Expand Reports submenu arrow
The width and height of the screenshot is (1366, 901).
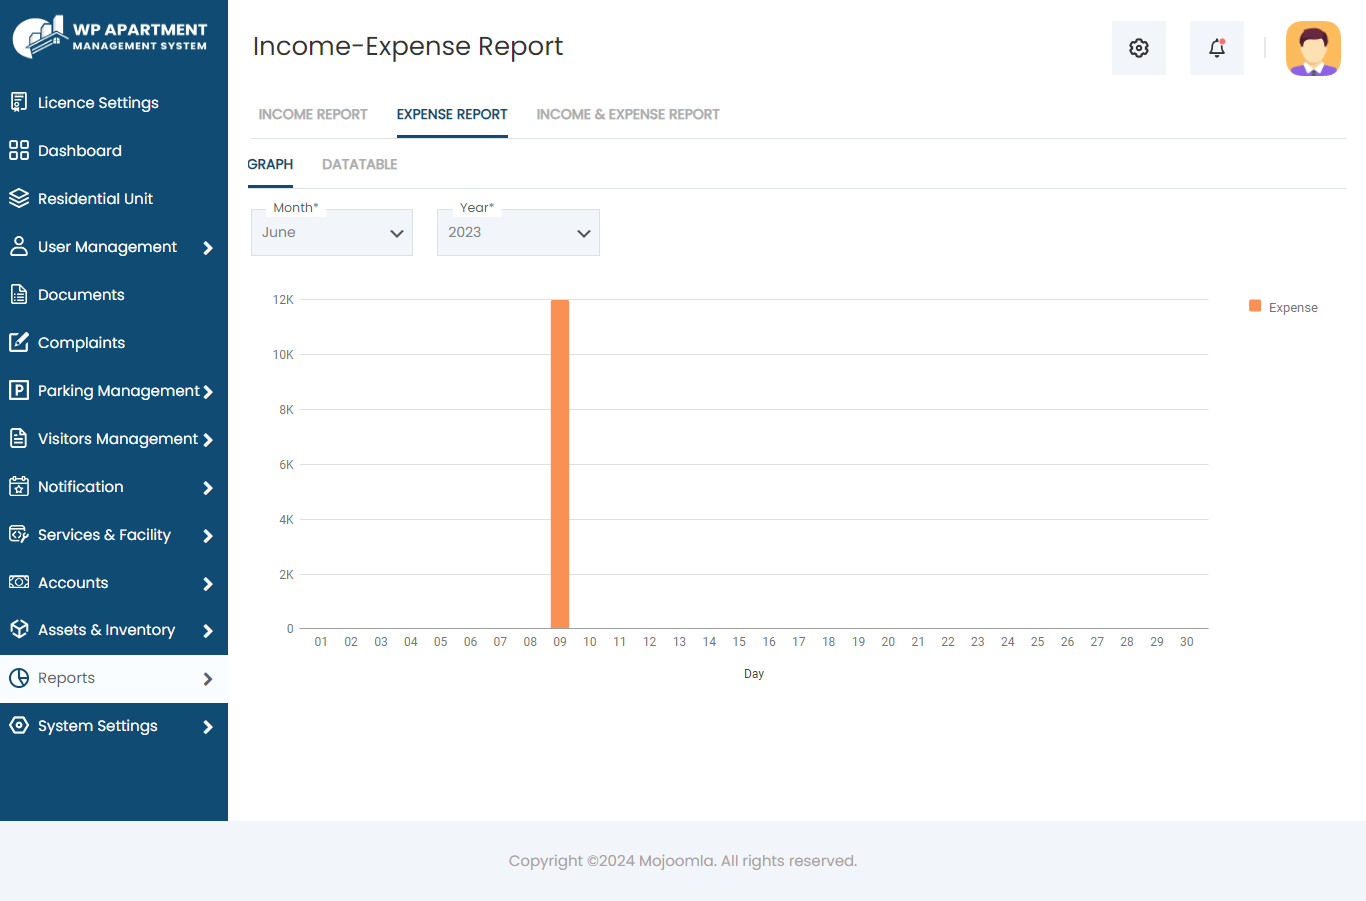(x=208, y=679)
